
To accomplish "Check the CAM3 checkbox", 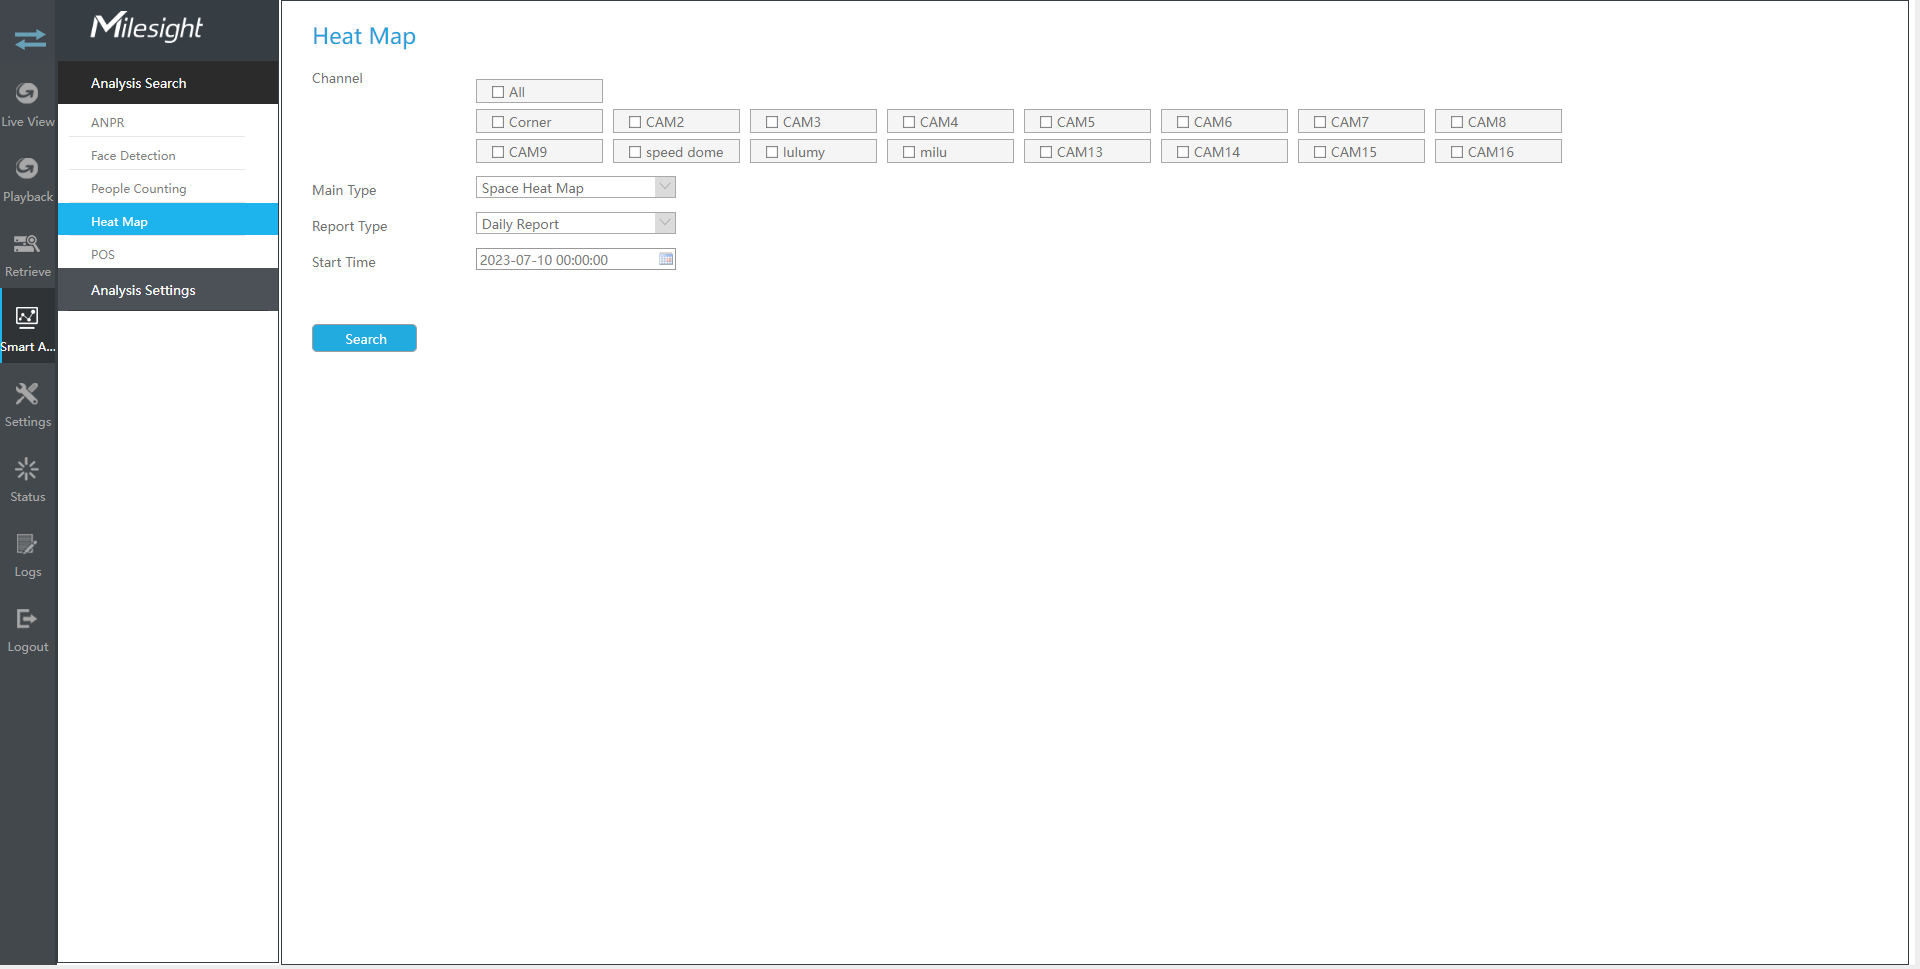I will pyautogui.click(x=772, y=122).
